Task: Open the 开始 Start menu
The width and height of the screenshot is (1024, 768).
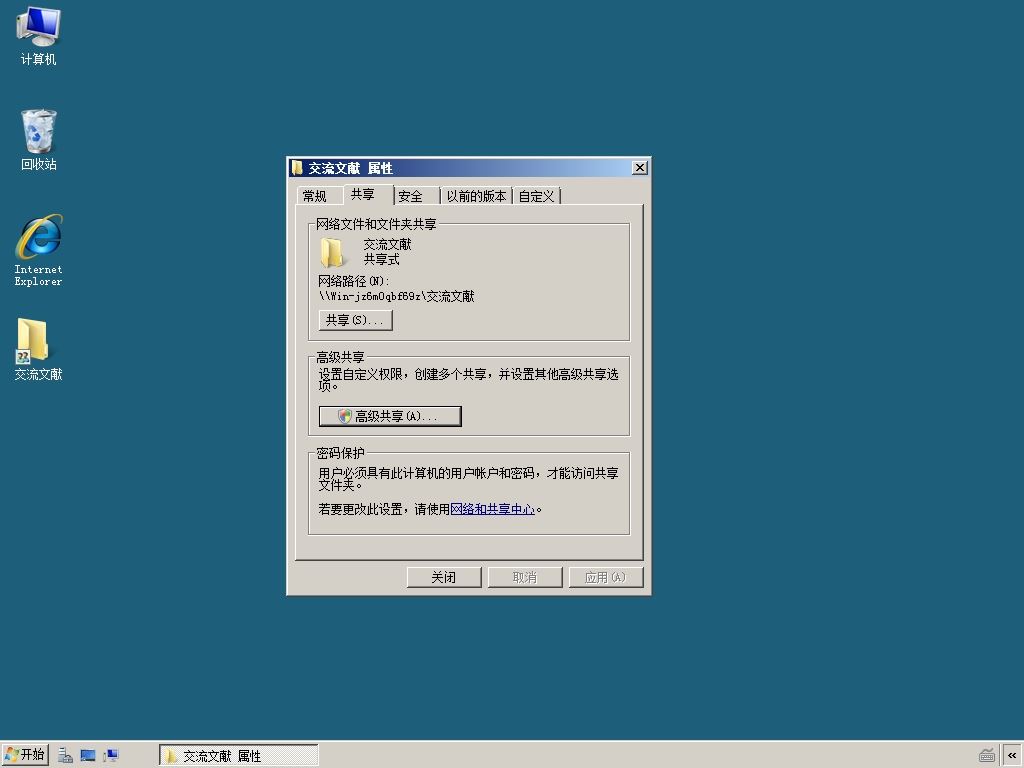Action: [x=25, y=755]
